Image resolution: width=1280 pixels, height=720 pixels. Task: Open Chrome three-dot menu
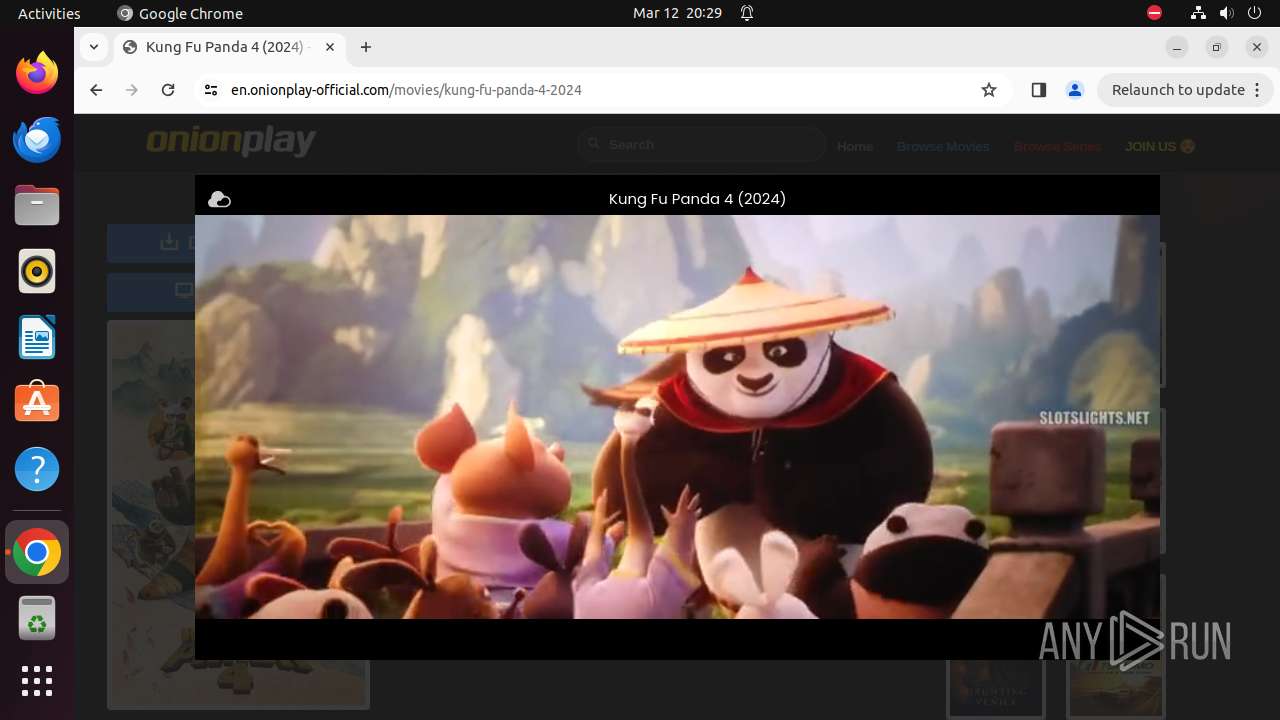(1259, 90)
